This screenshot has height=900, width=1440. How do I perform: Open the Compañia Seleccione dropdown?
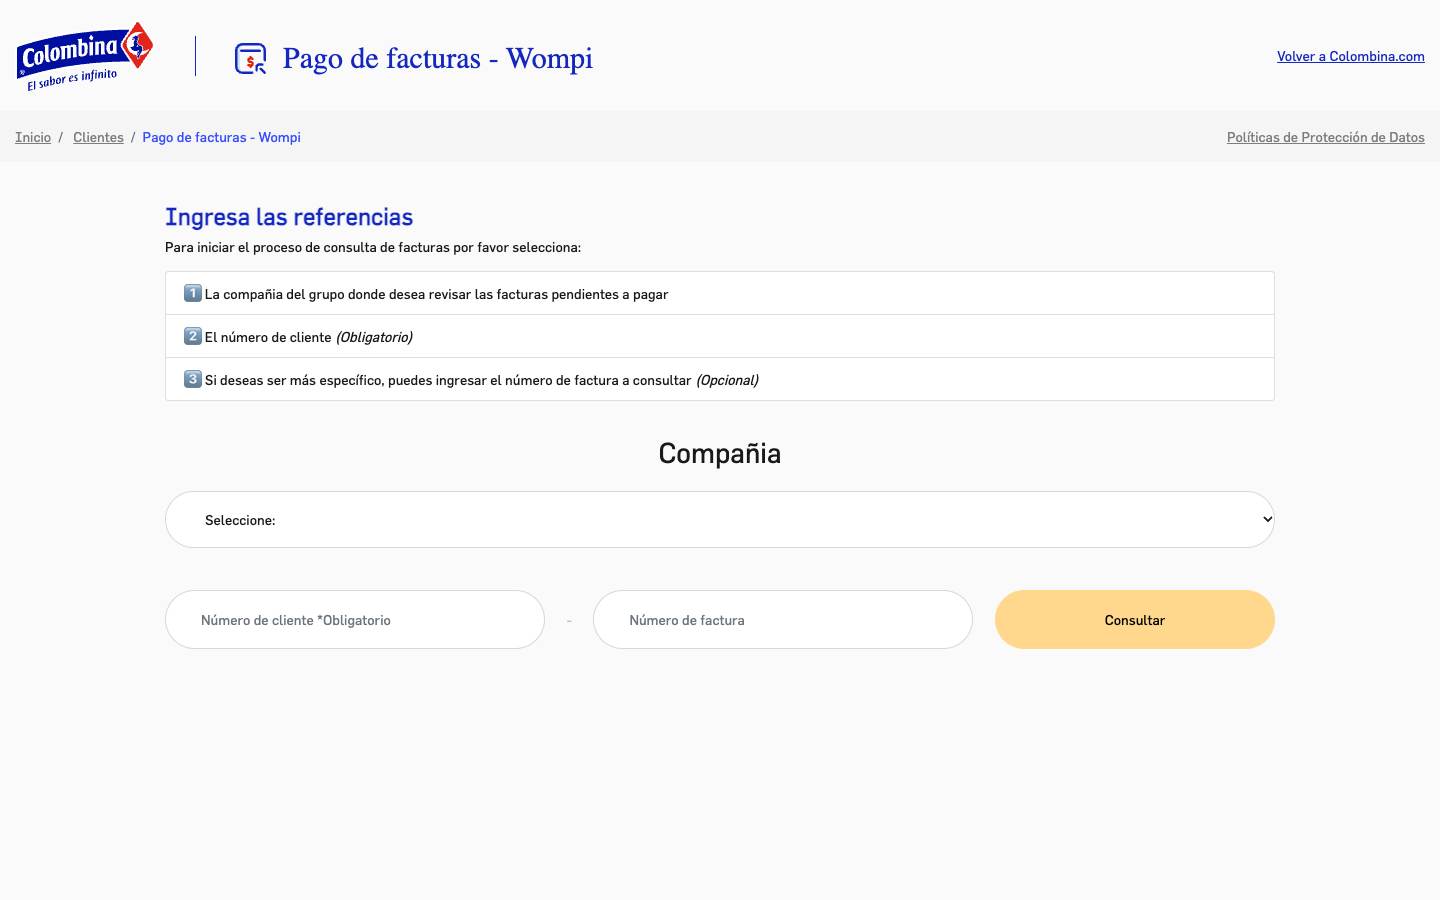[x=720, y=519]
